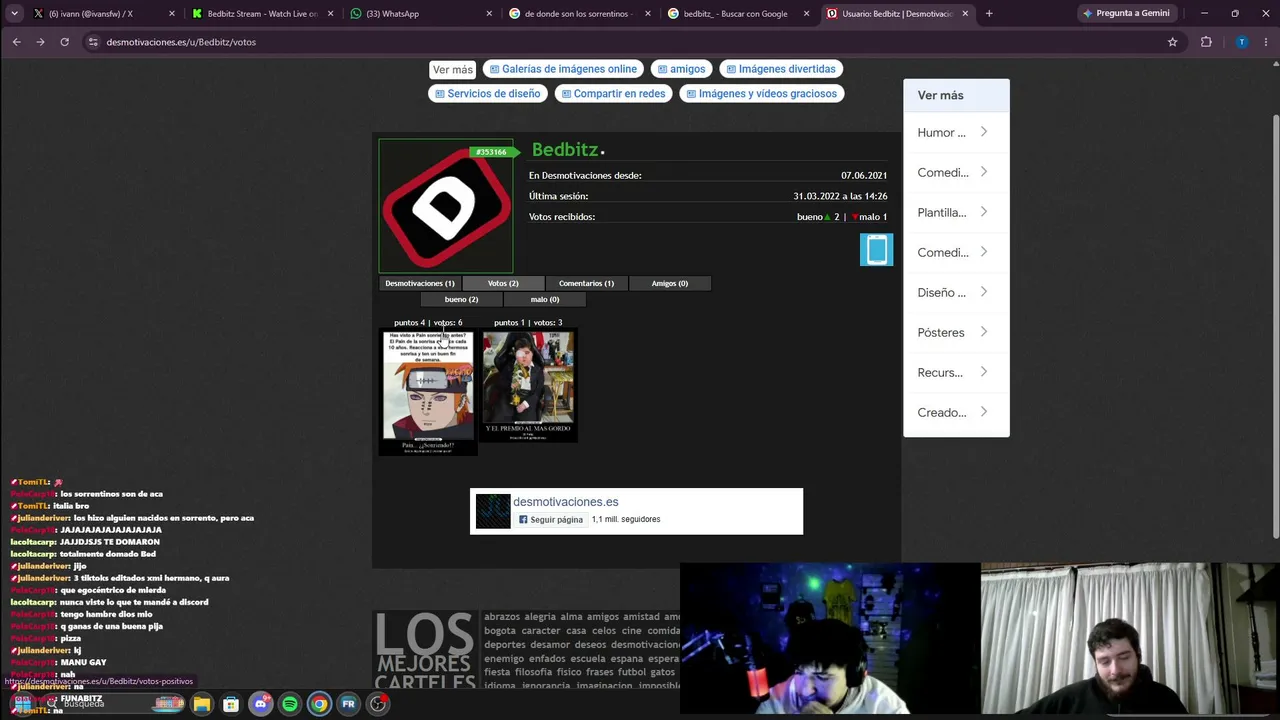The image size is (1280, 720).
Task: Open the Pain poster thumbnail
Action: (428, 392)
